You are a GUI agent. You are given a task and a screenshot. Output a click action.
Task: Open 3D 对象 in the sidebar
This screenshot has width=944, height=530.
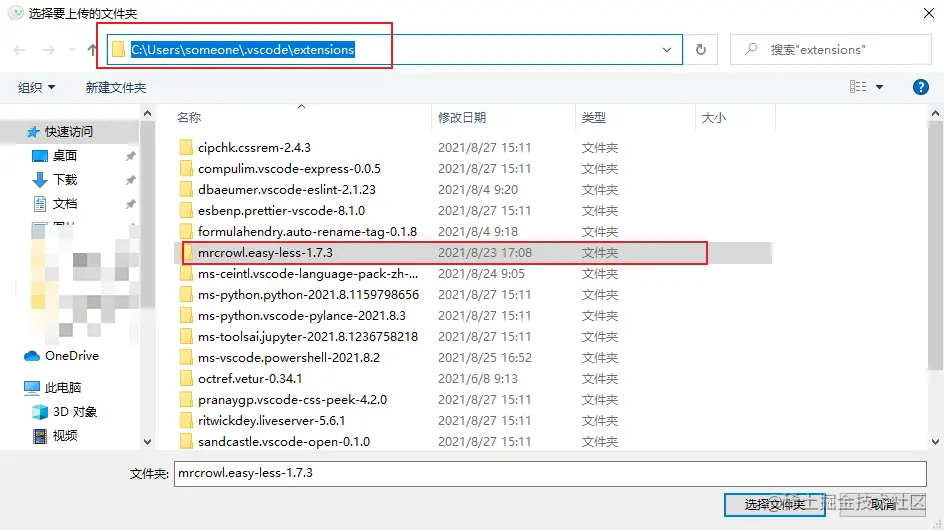[75, 411]
